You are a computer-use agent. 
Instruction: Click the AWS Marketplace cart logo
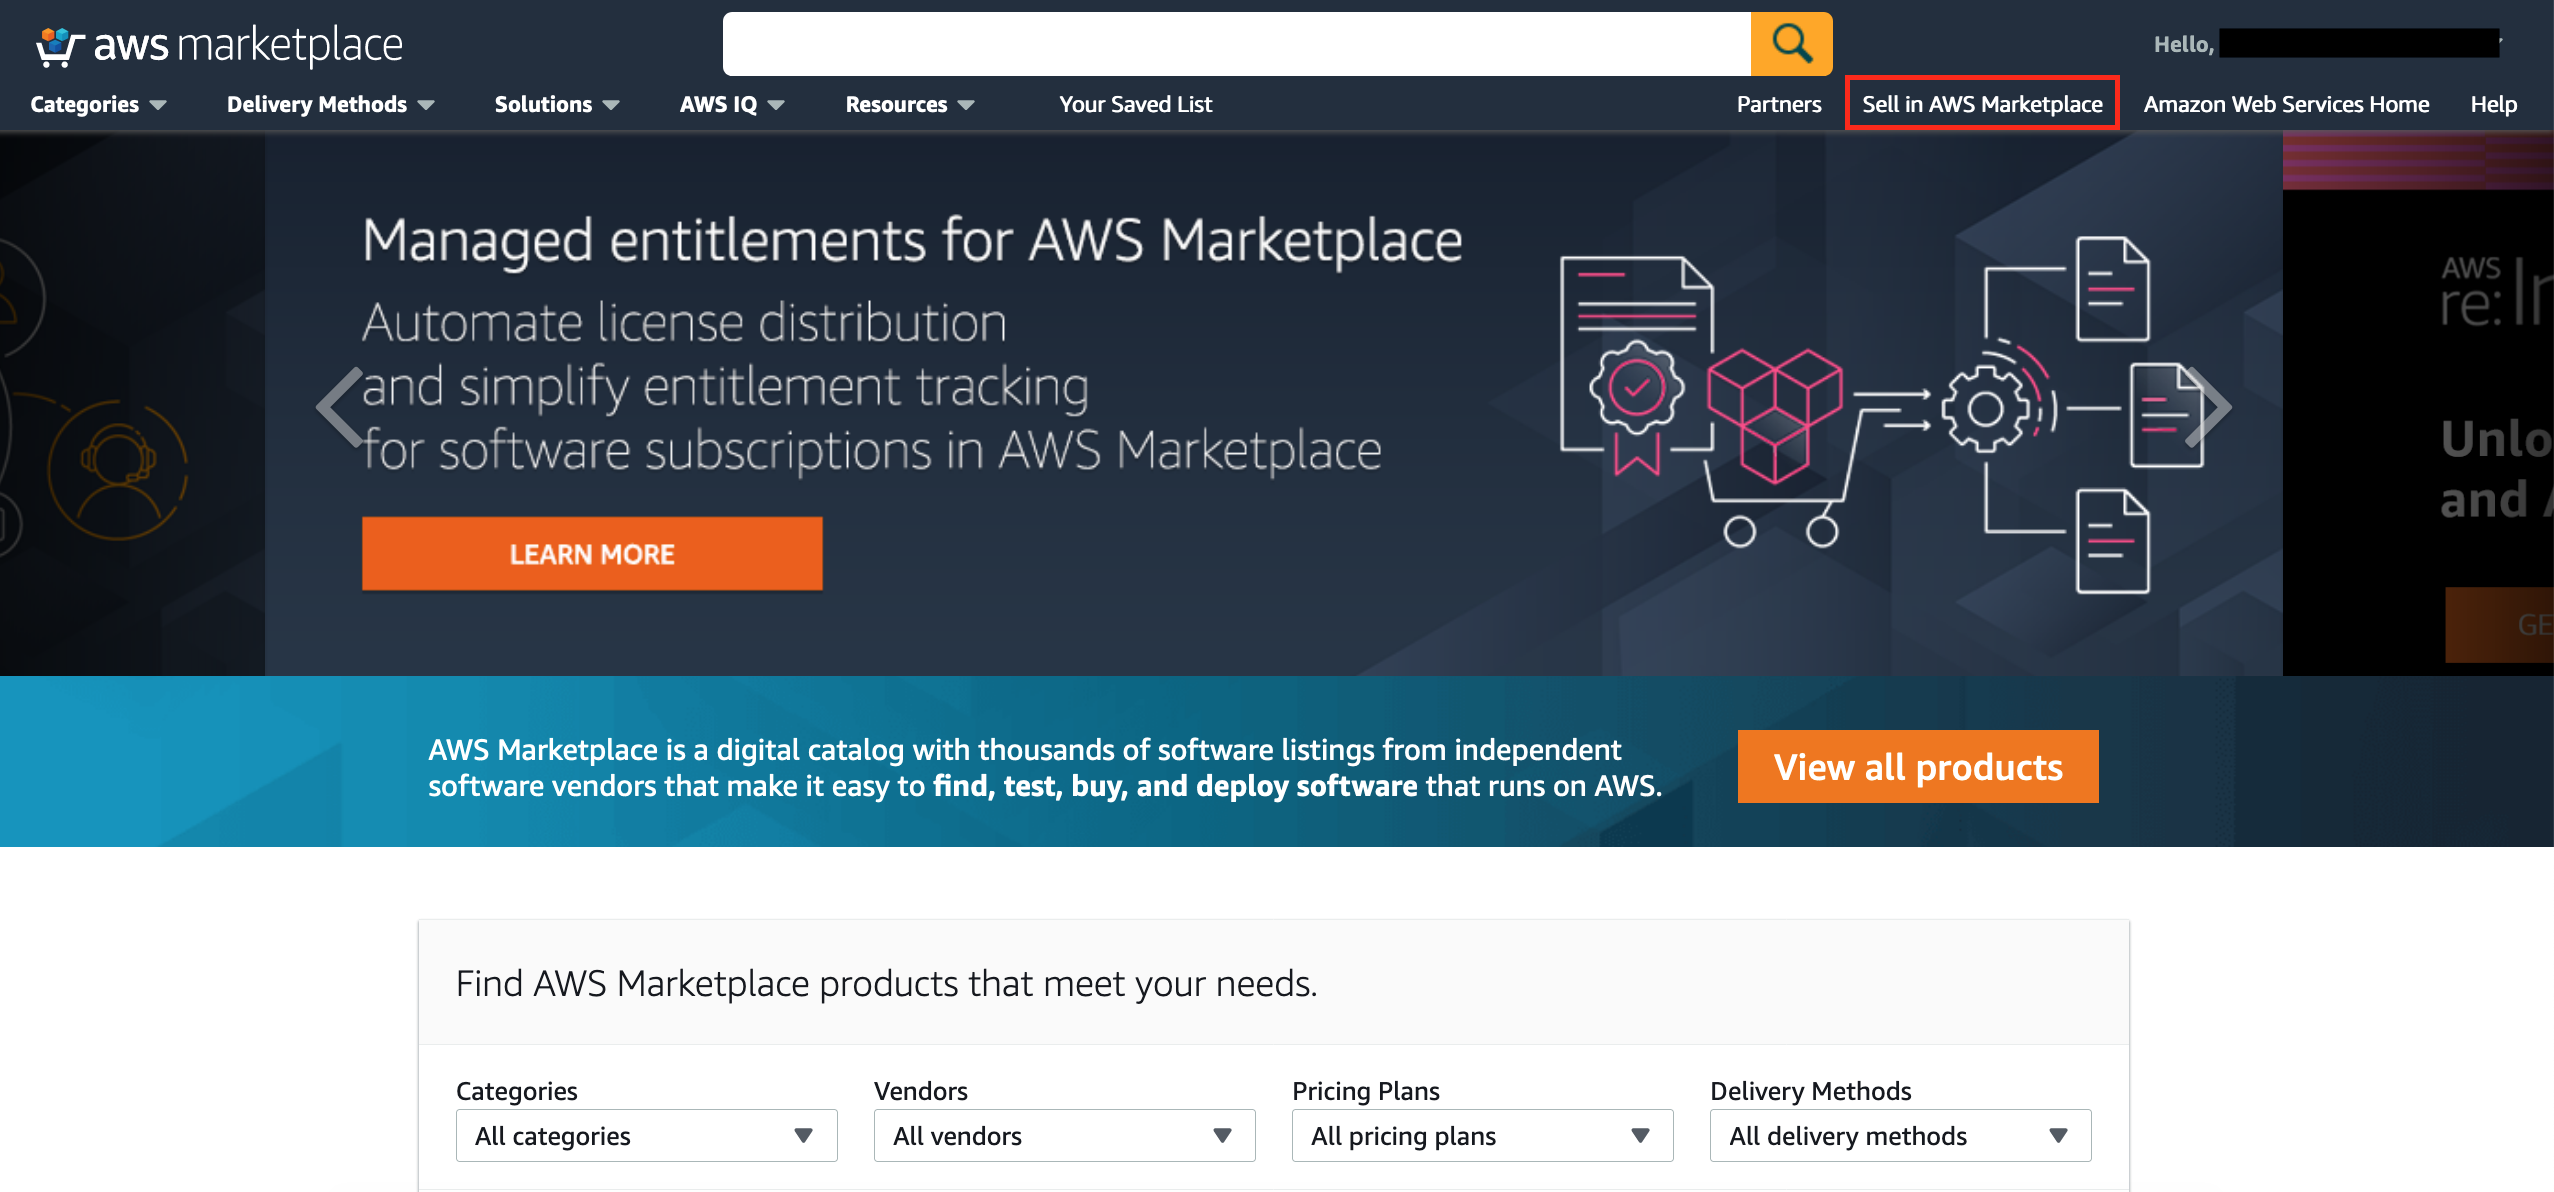pos(58,46)
